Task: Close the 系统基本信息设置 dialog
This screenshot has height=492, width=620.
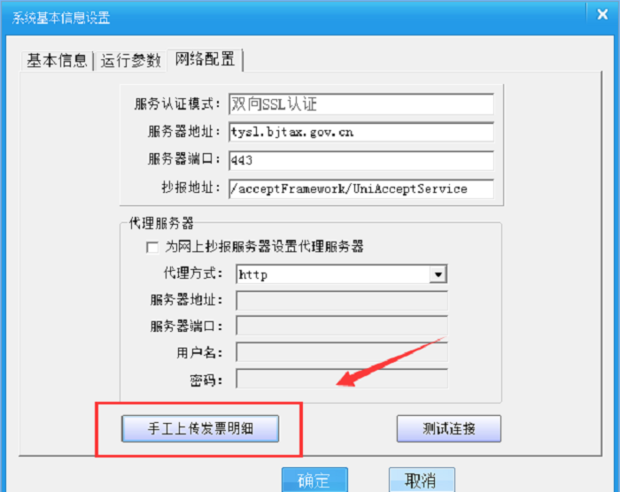Action: (602, 15)
